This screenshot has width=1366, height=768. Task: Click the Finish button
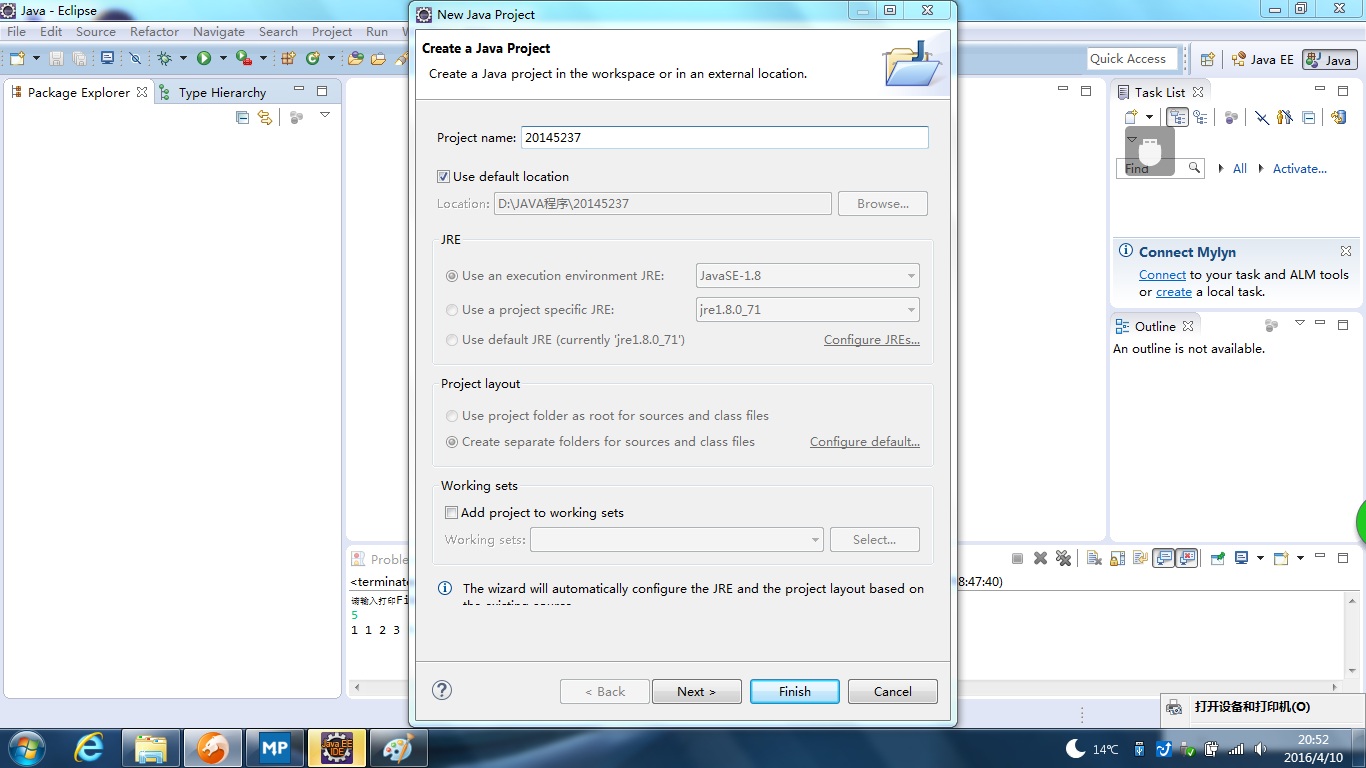[x=795, y=691]
